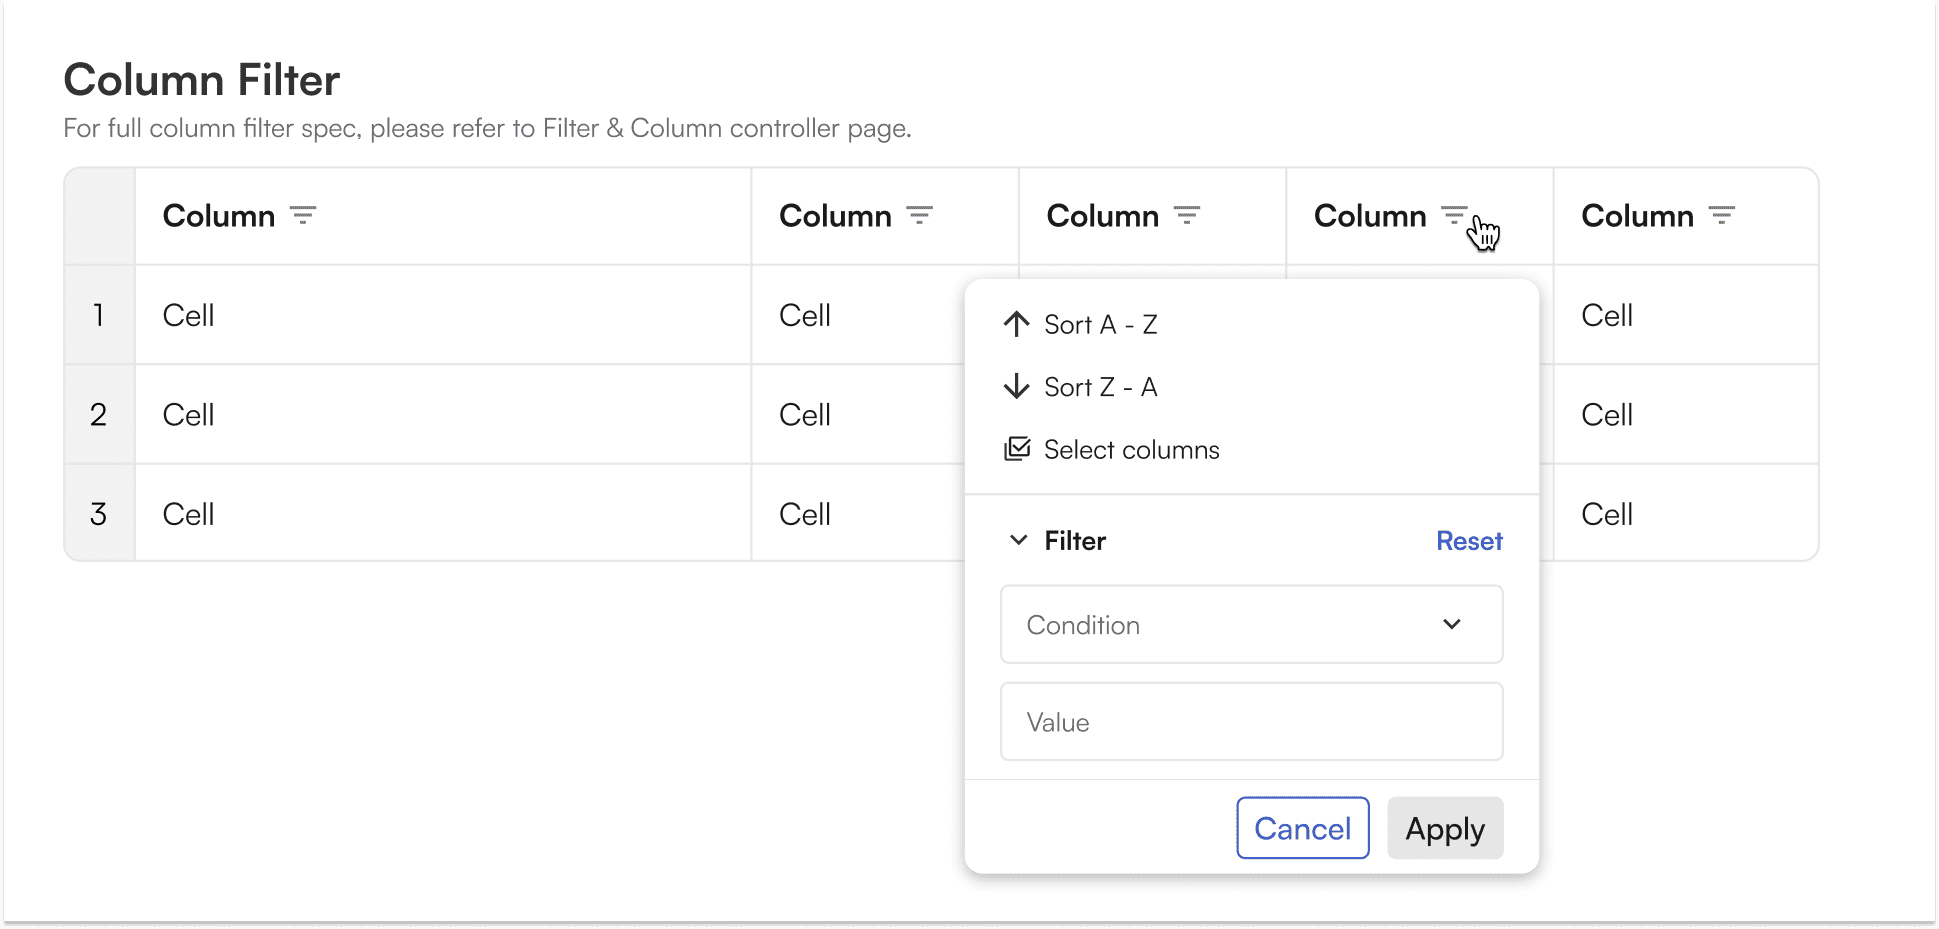
Task: Click filter icon in second Column header
Action: click(919, 215)
